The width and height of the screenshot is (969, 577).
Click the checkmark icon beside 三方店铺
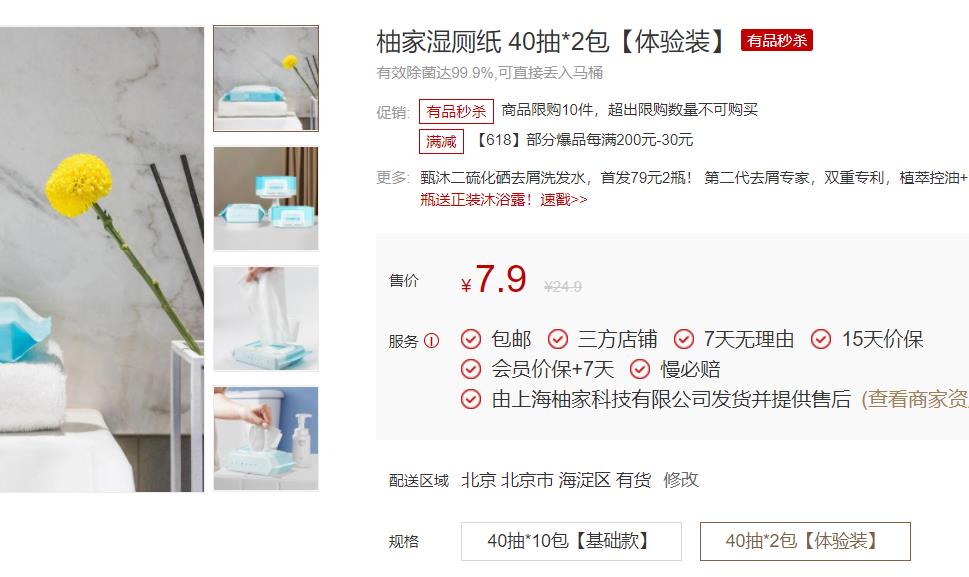(x=558, y=339)
